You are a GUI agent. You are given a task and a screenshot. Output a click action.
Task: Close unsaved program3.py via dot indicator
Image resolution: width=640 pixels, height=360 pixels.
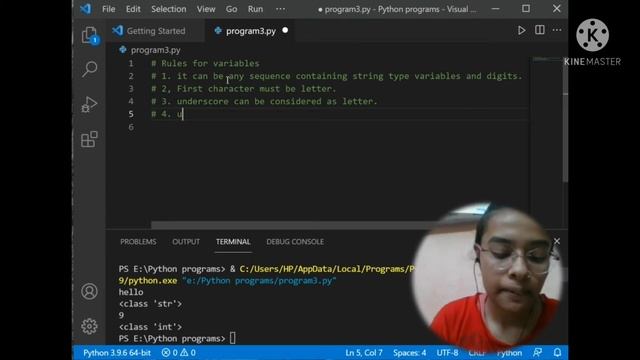pyautogui.click(x=285, y=30)
